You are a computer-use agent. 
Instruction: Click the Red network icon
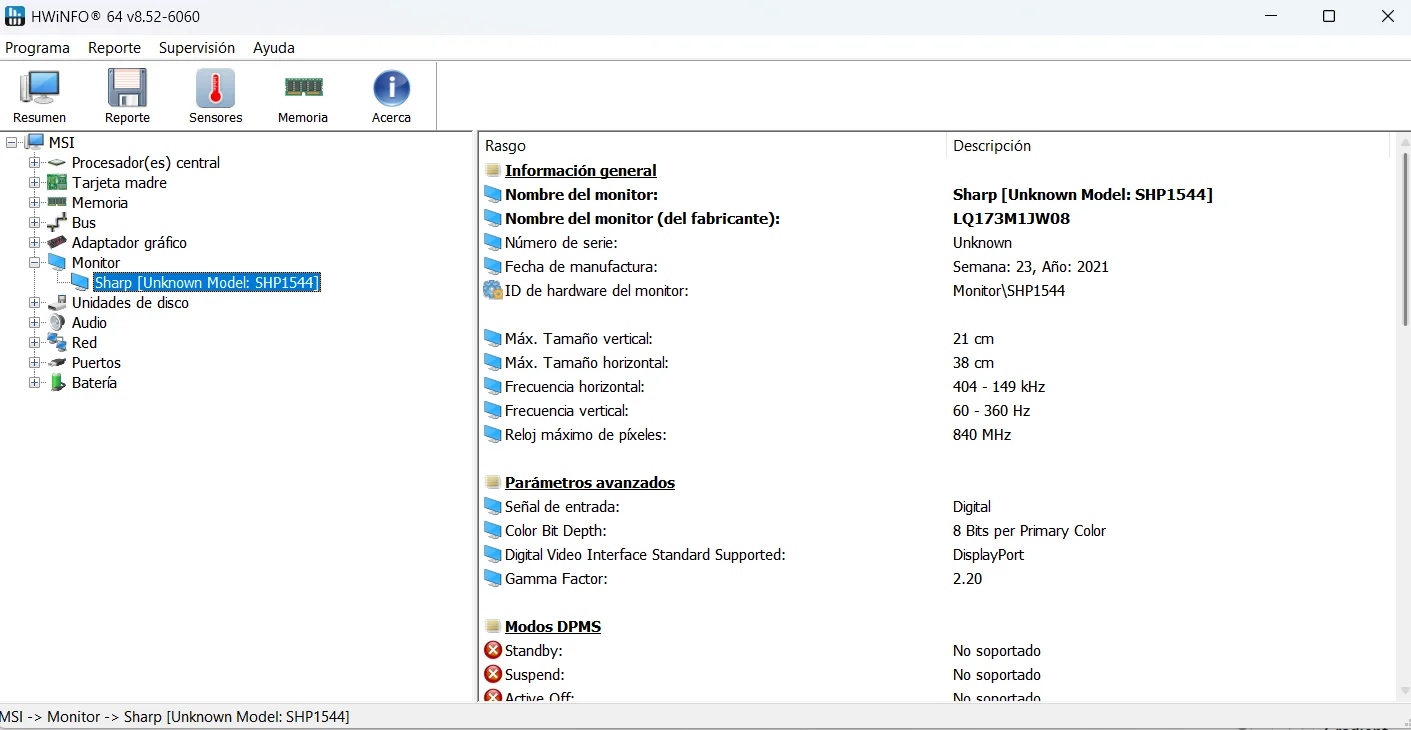[57, 342]
